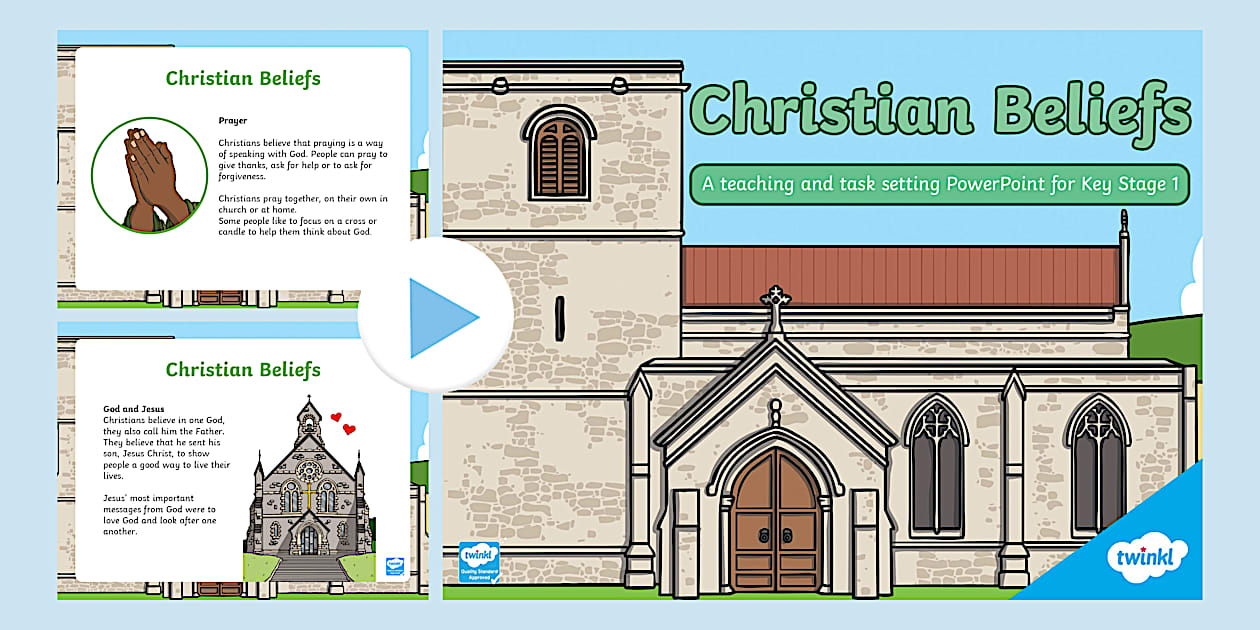Click the small Twinkl stamp on God slide

coord(394,567)
